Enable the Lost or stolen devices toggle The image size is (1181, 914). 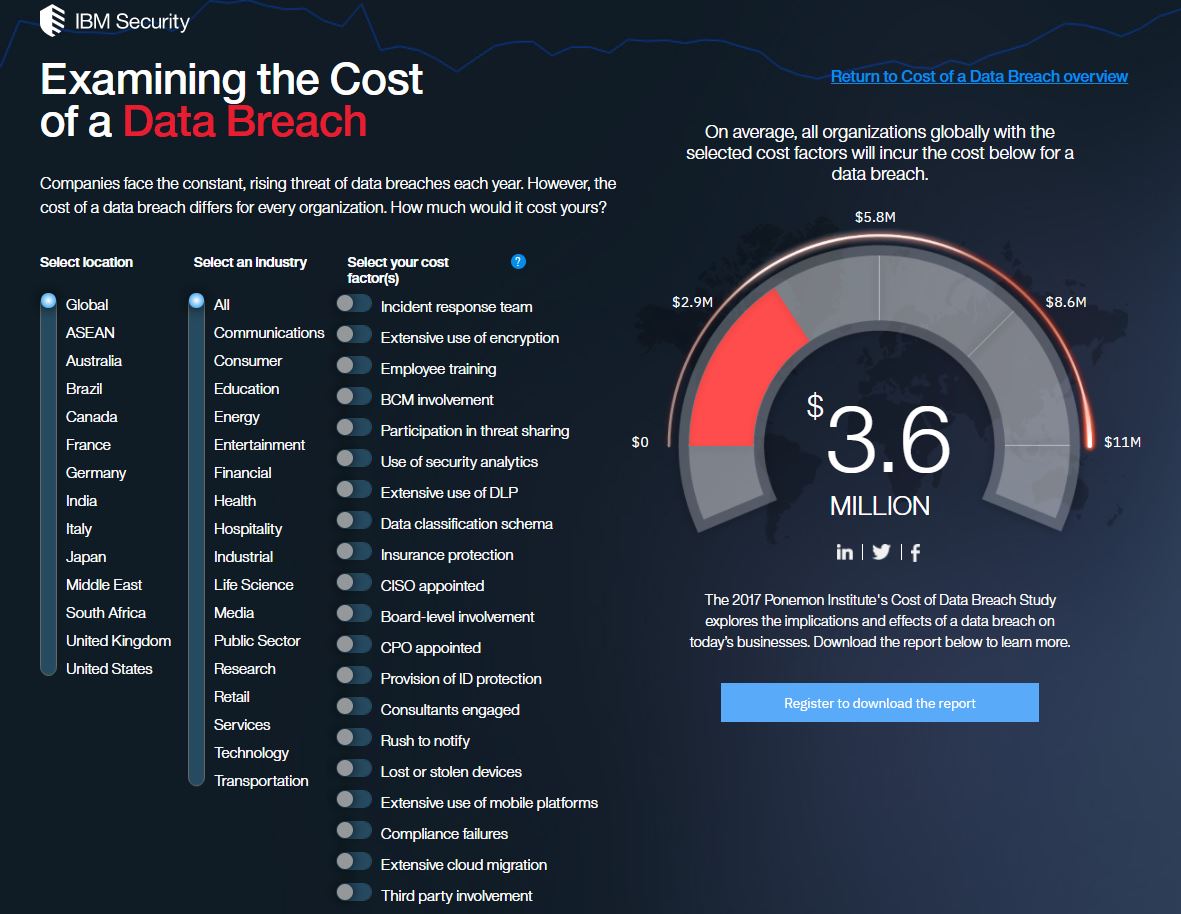354,769
